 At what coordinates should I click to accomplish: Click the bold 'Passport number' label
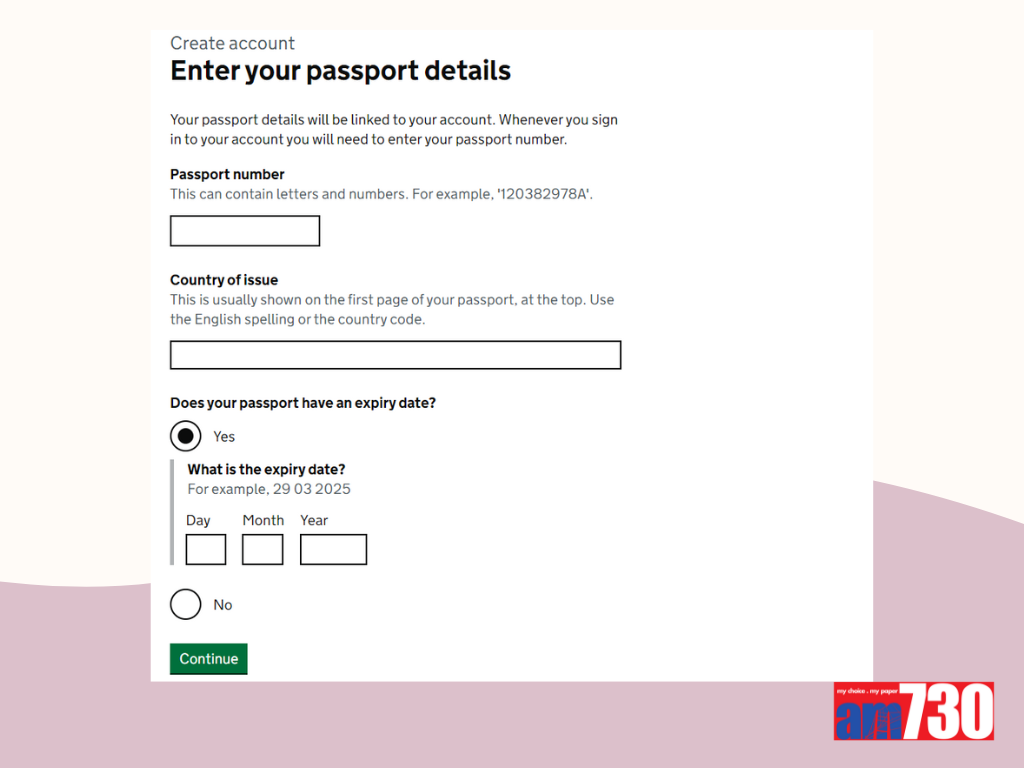point(227,174)
